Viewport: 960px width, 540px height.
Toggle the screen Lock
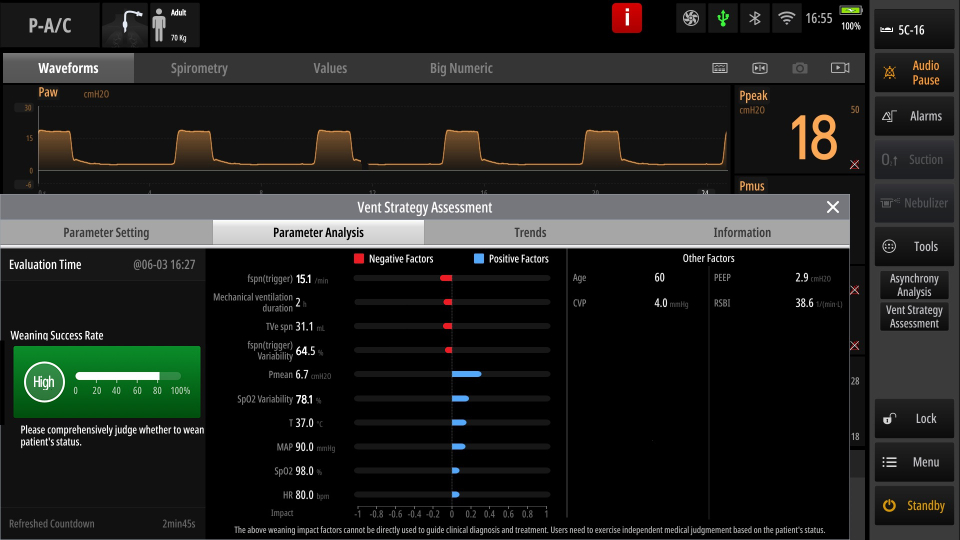[914, 418]
